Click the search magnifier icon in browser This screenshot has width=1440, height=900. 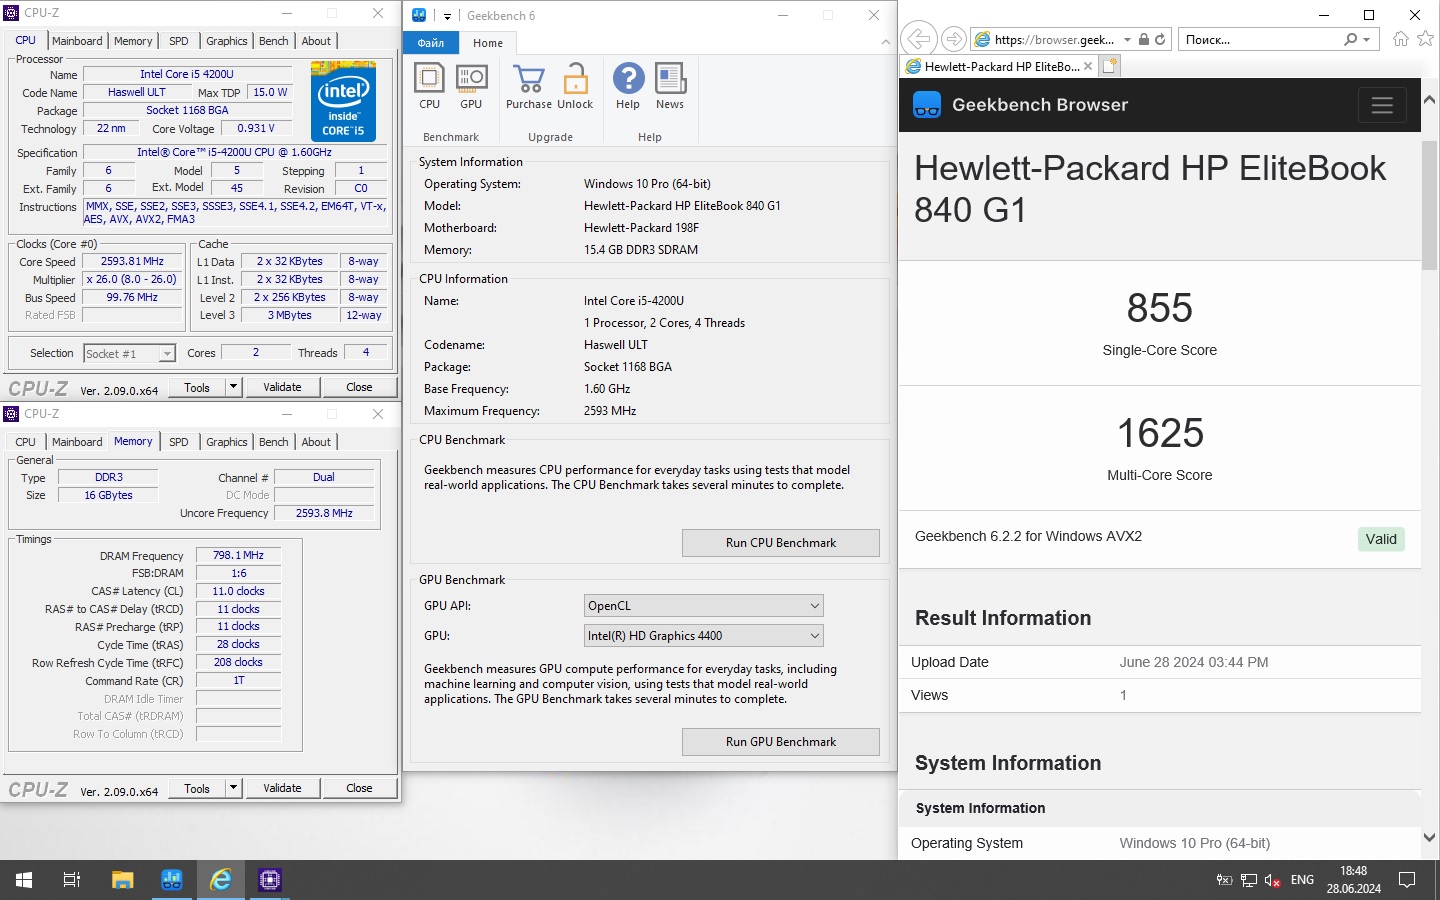coord(1351,40)
